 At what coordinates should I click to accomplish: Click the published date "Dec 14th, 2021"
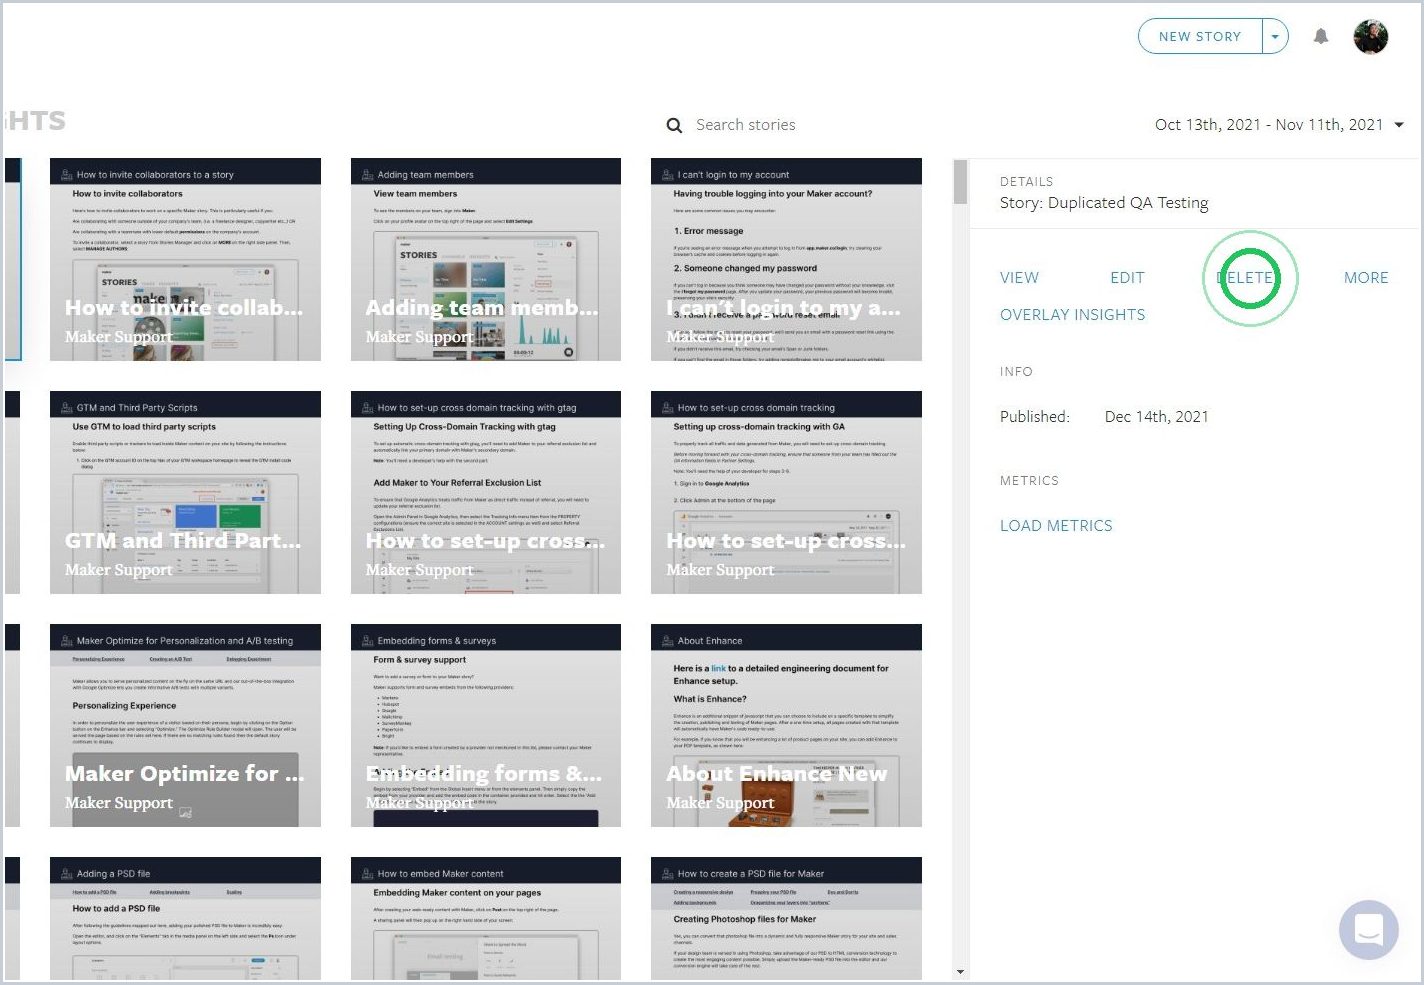click(1157, 417)
